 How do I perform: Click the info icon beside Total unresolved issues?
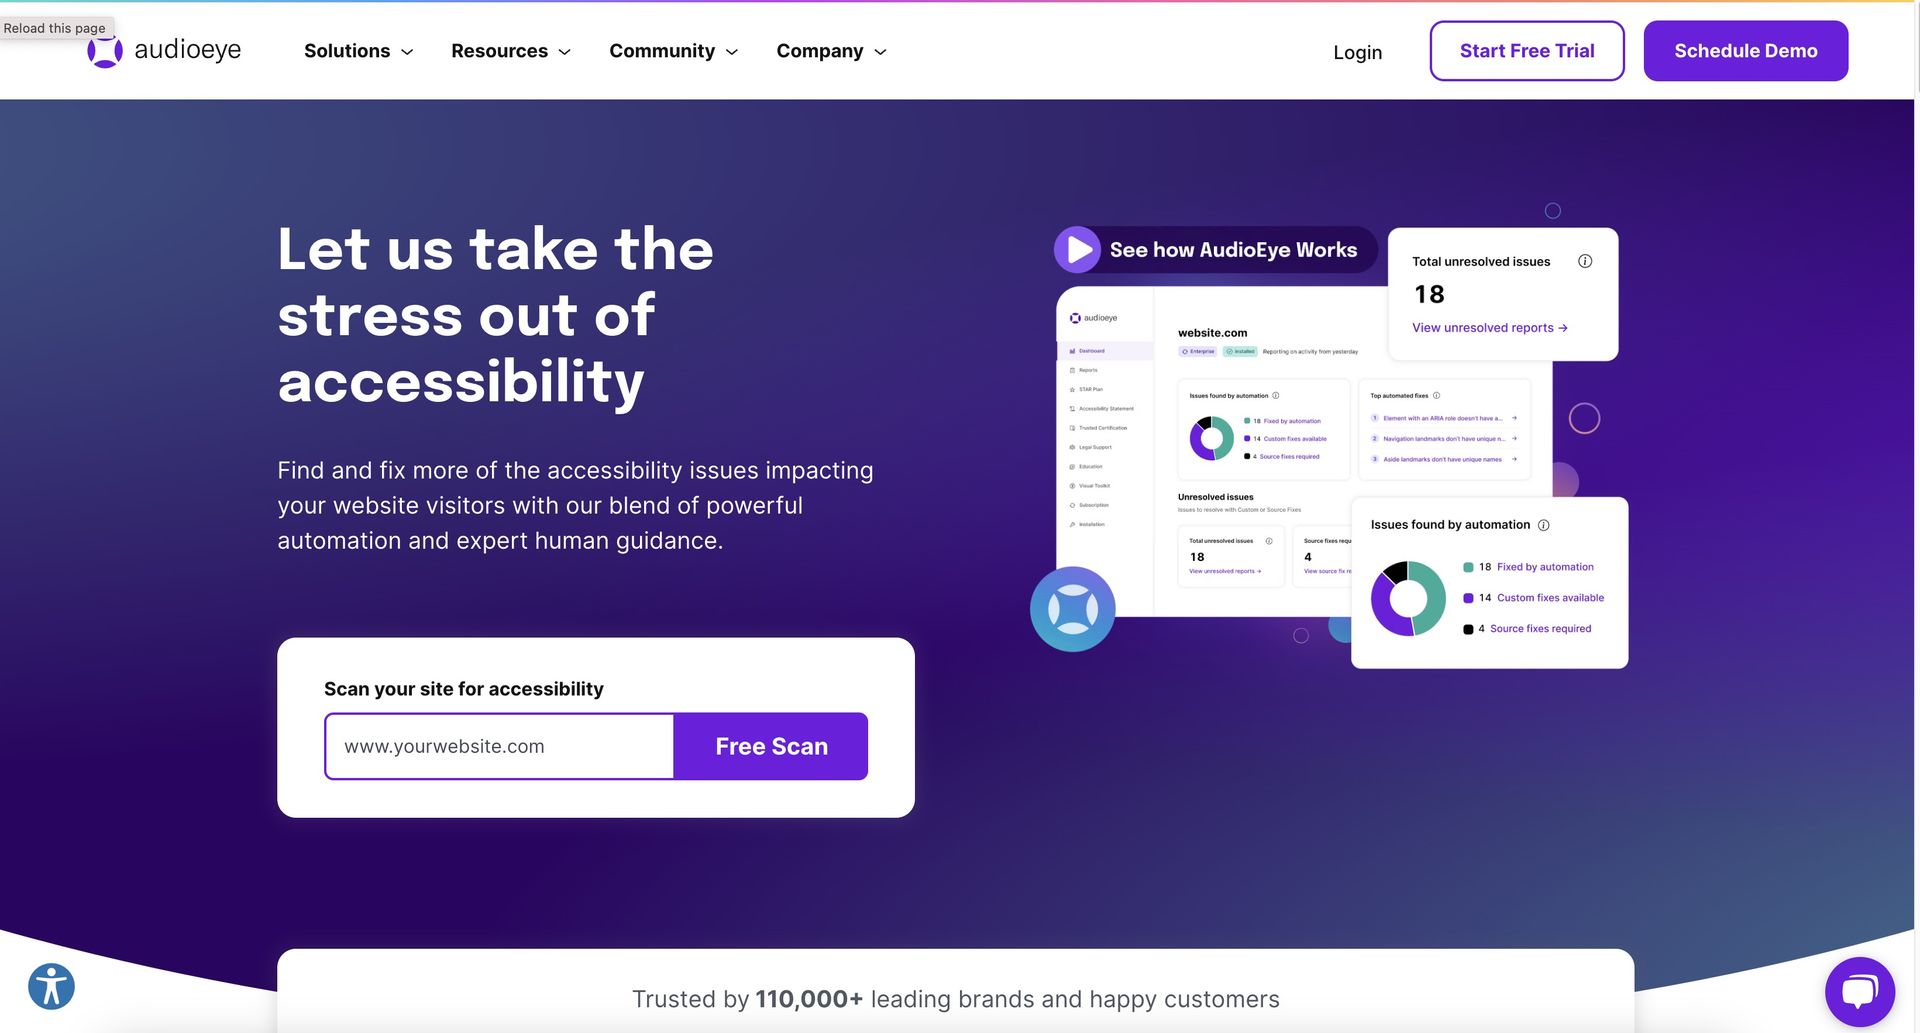tap(1585, 261)
